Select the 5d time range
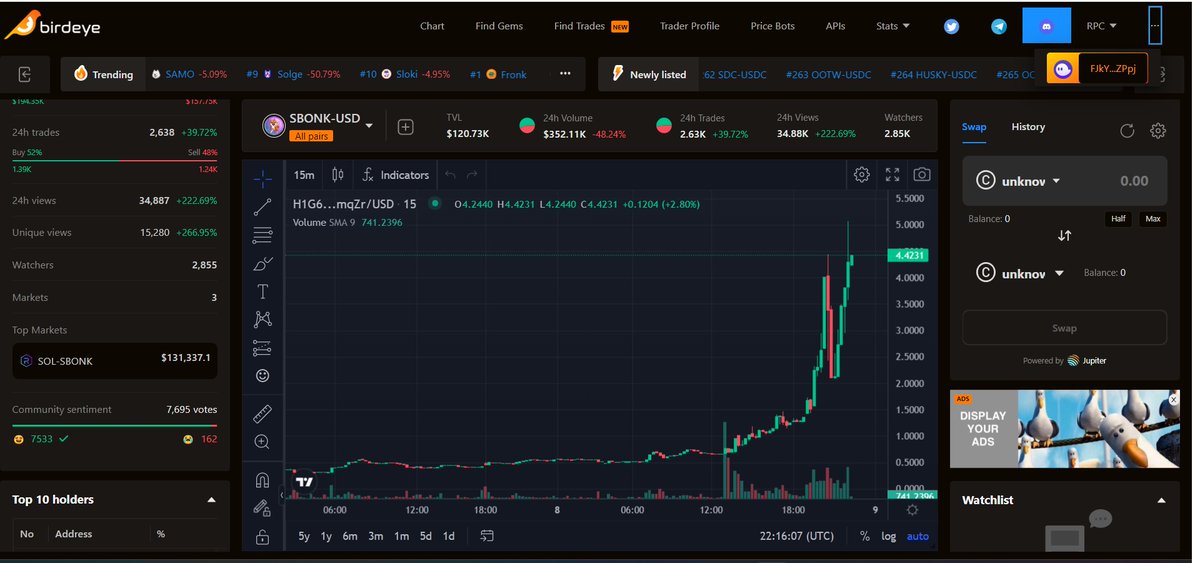The height and width of the screenshot is (563, 1200). click(425, 536)
